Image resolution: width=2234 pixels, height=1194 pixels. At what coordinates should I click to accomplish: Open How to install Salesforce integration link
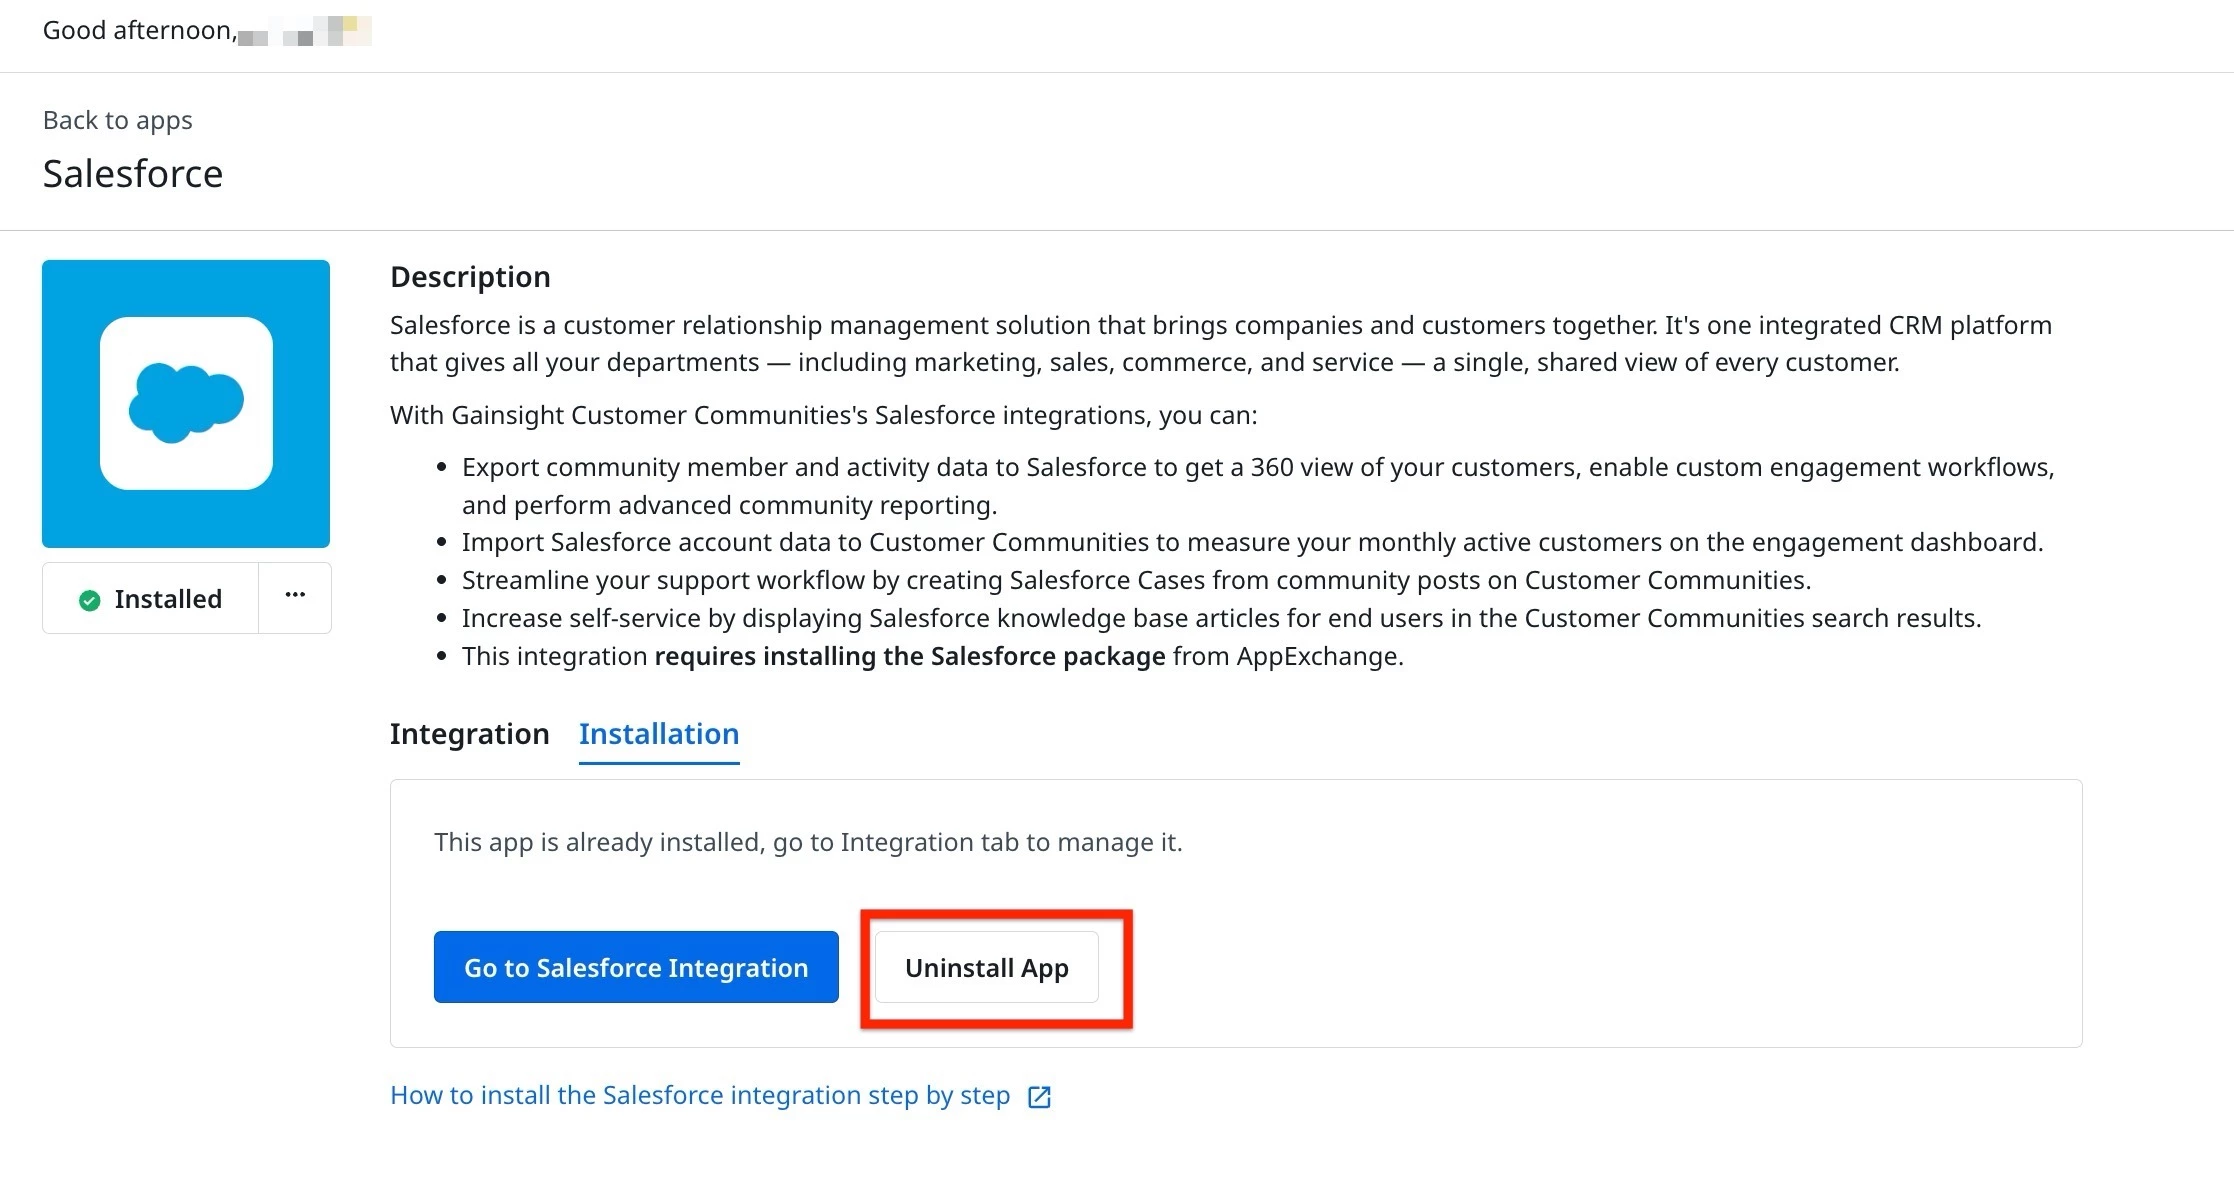(x=700, y=1096)
